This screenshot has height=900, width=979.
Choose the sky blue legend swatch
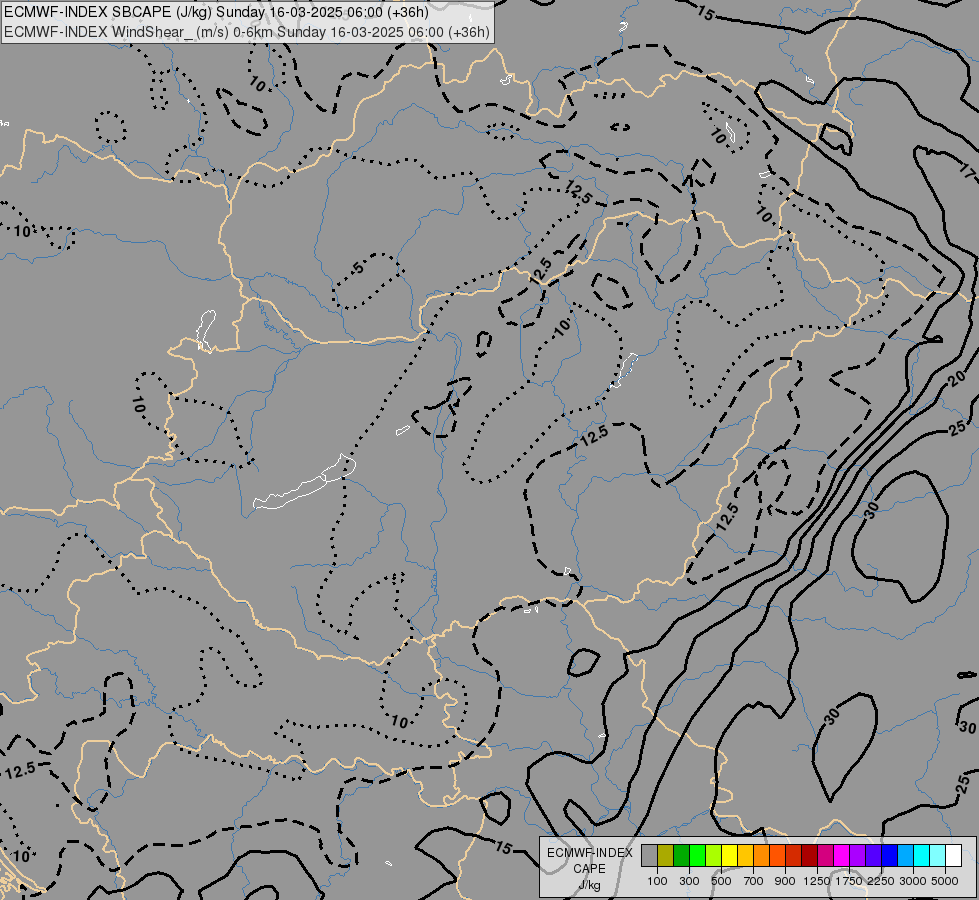pyautogui.click(x=906, y=855)
